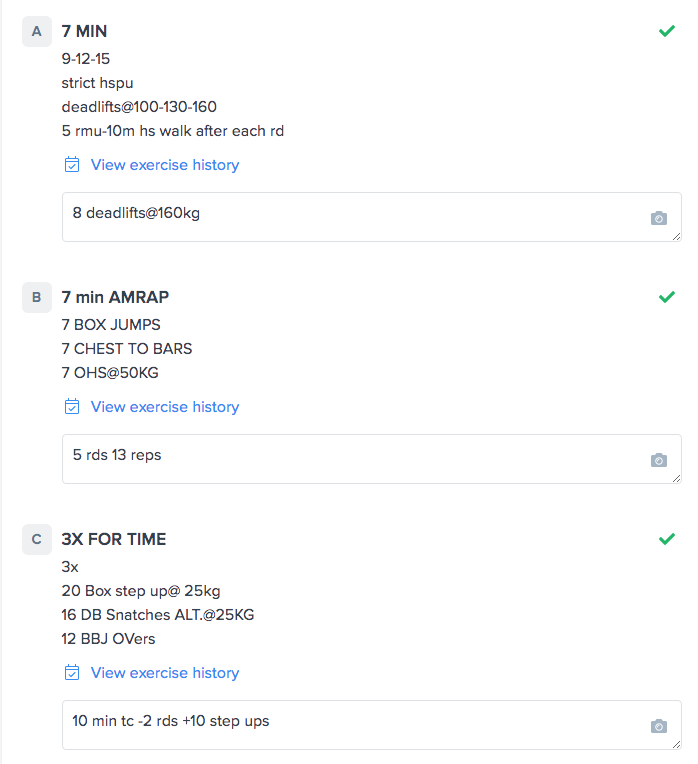Click the calendar icon under 7 min AMRAP
The image size is (698, 764).
click(72, 407)
